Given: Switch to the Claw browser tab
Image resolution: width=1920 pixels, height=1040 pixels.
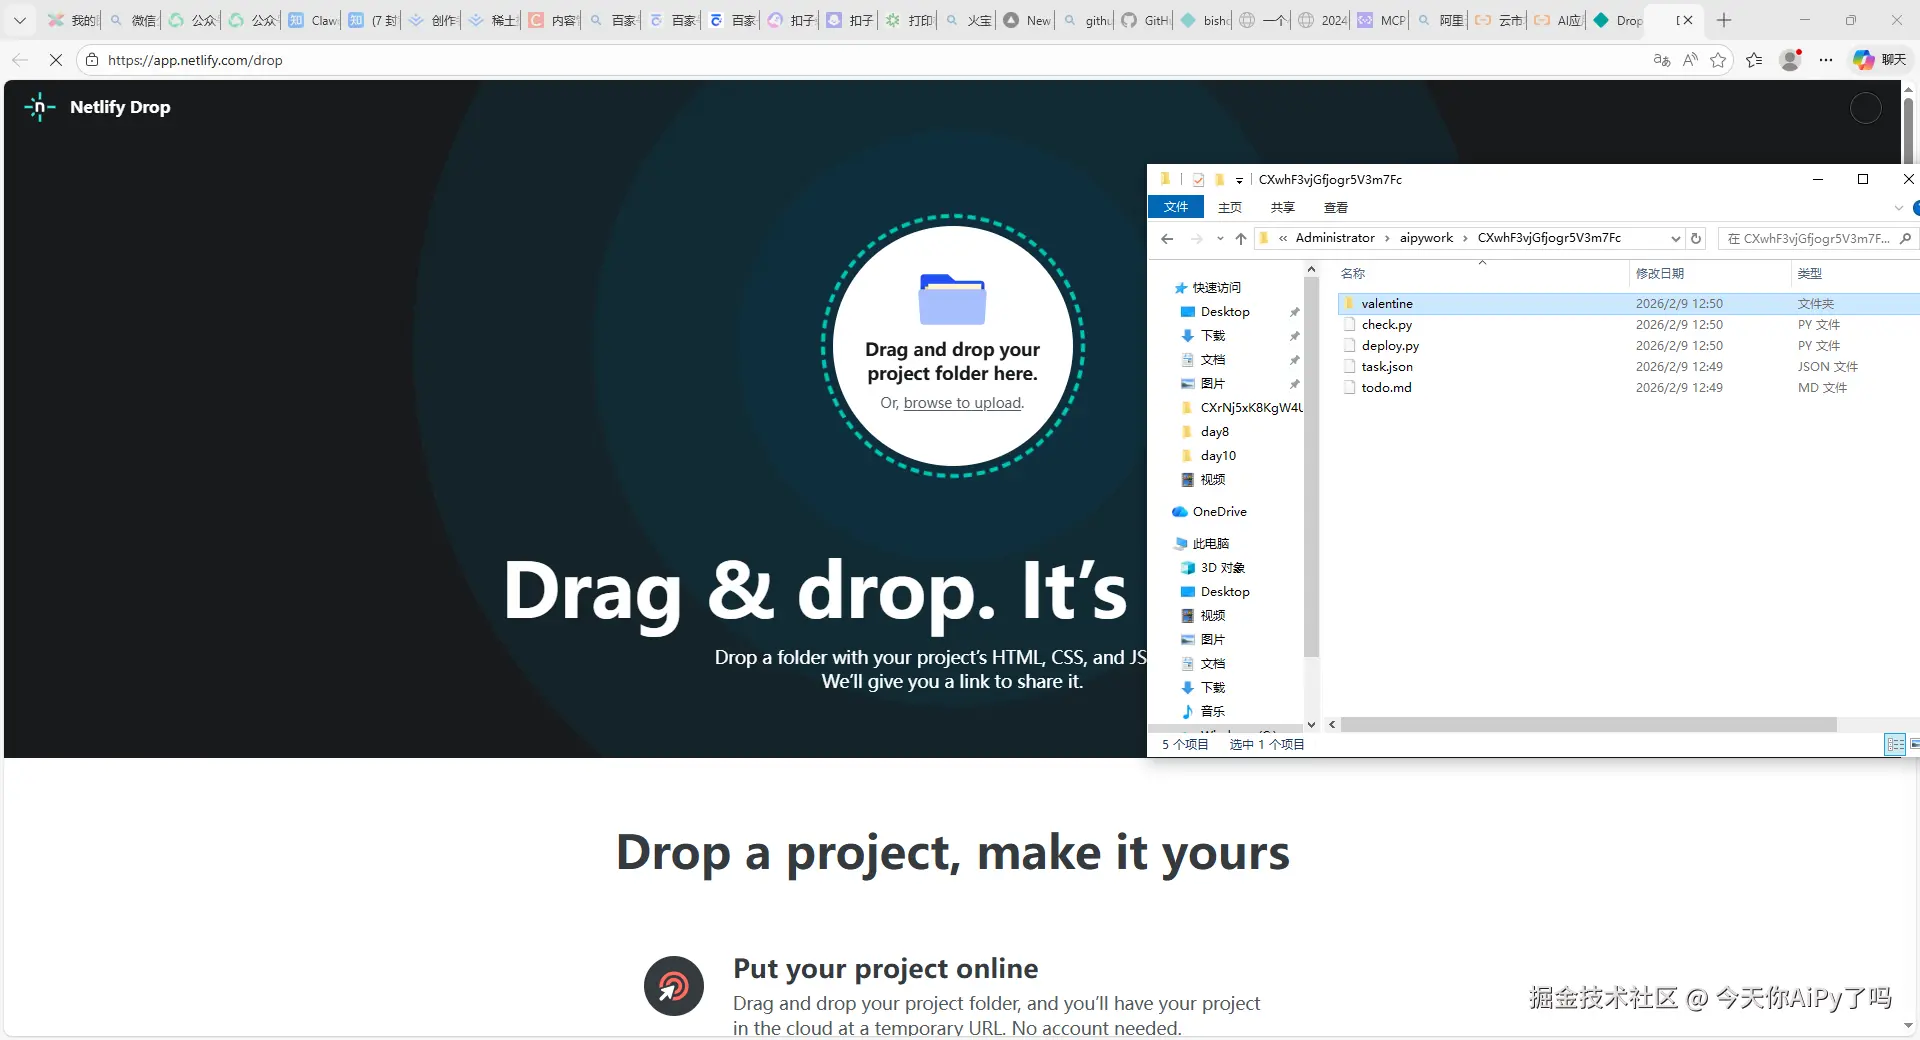Looking at the screenshot, I should click(313, 20).
